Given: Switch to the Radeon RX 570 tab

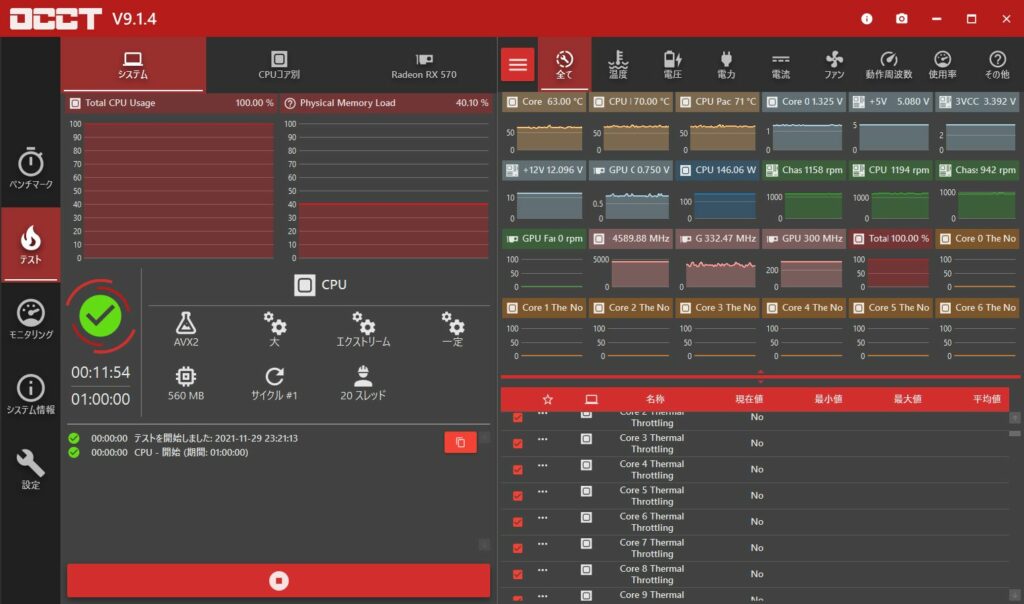Looking at the screenshot, I should [x=424, y=65].
